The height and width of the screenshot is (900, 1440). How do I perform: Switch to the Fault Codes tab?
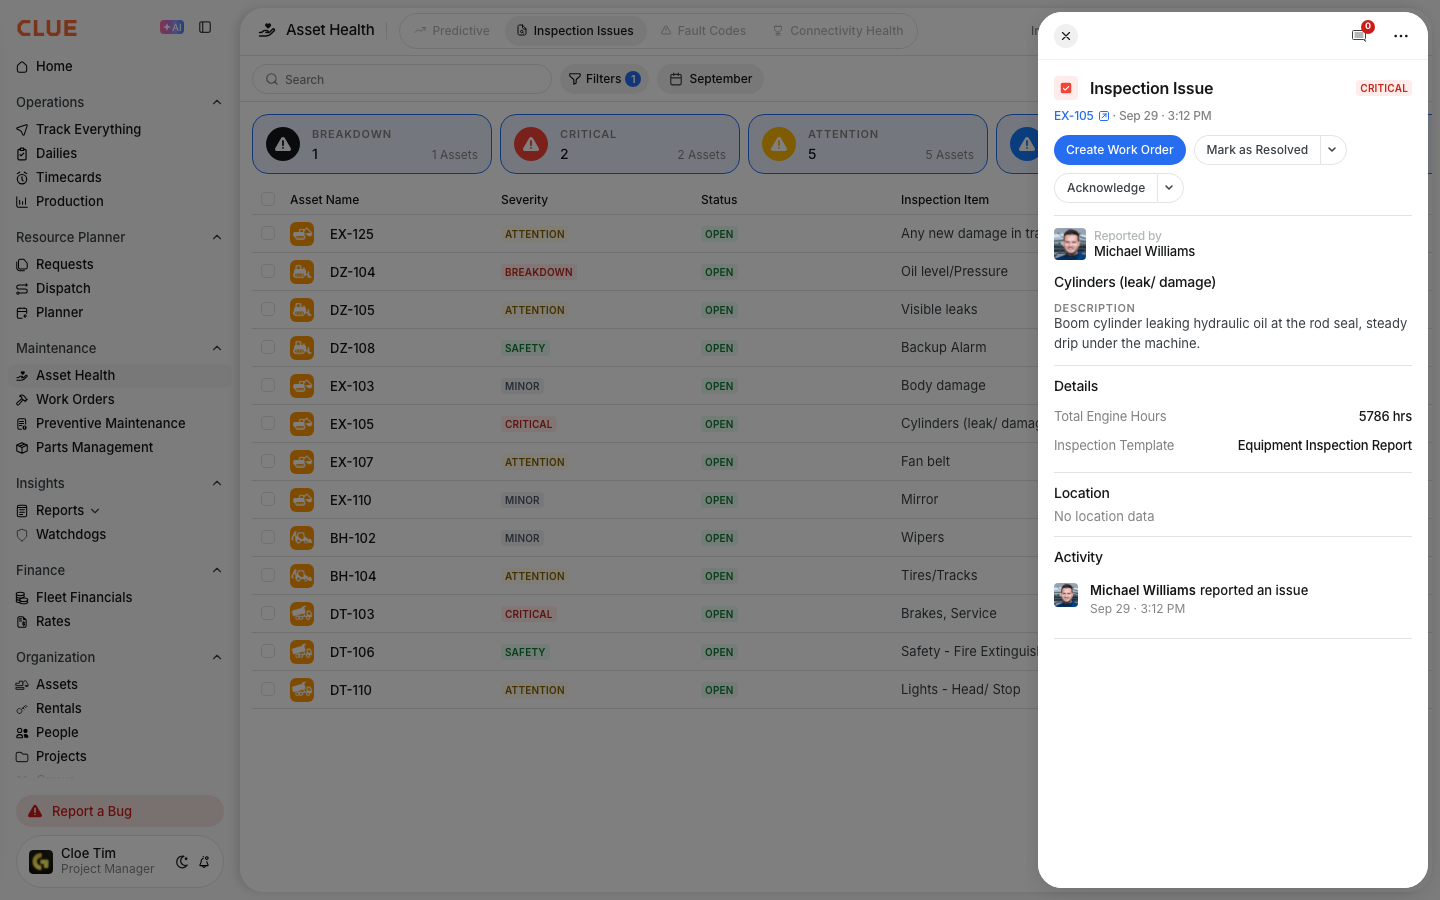point(703,31)
